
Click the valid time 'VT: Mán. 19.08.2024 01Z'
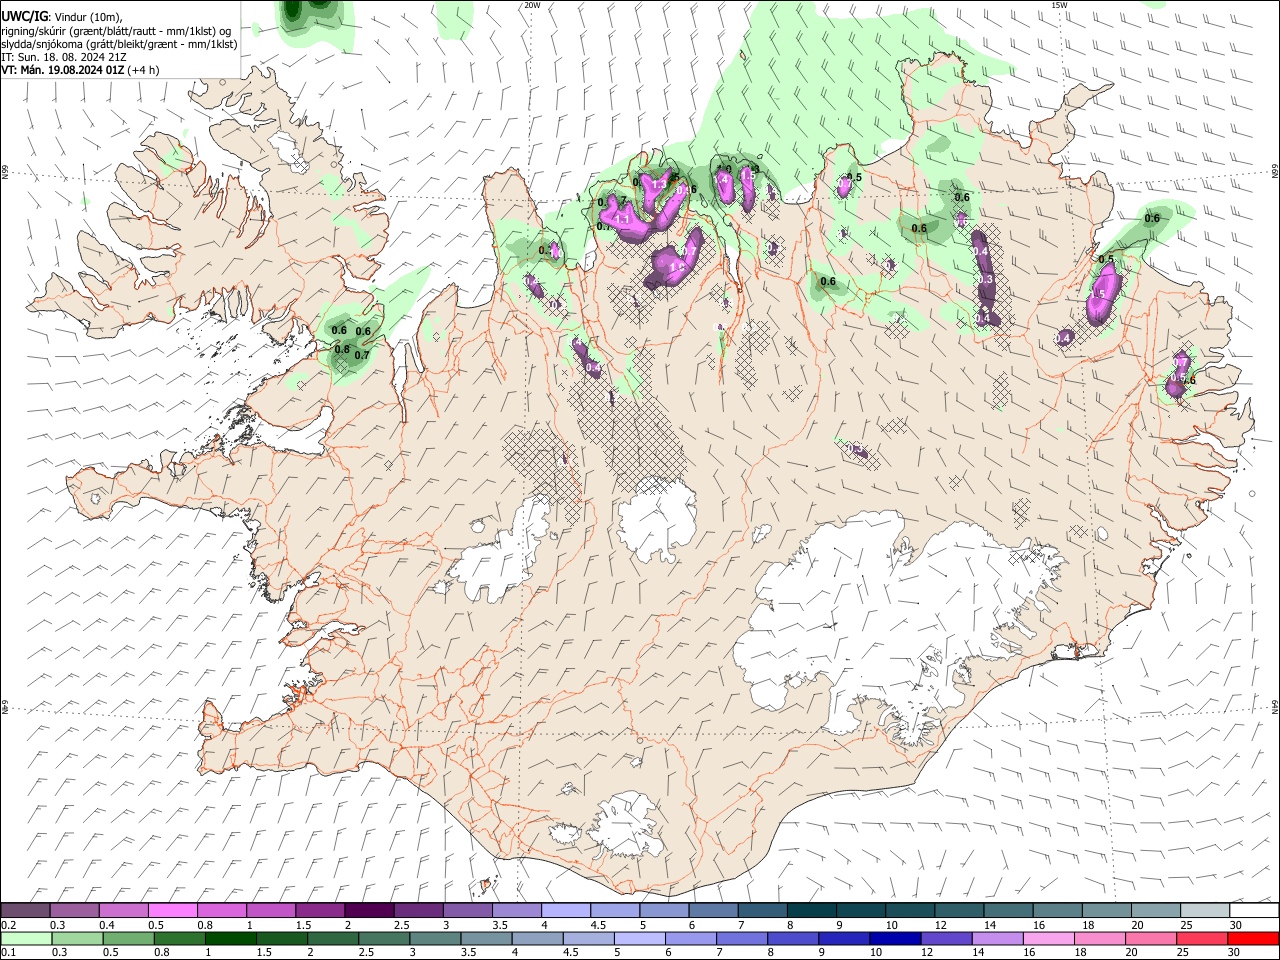pos(62,70)
